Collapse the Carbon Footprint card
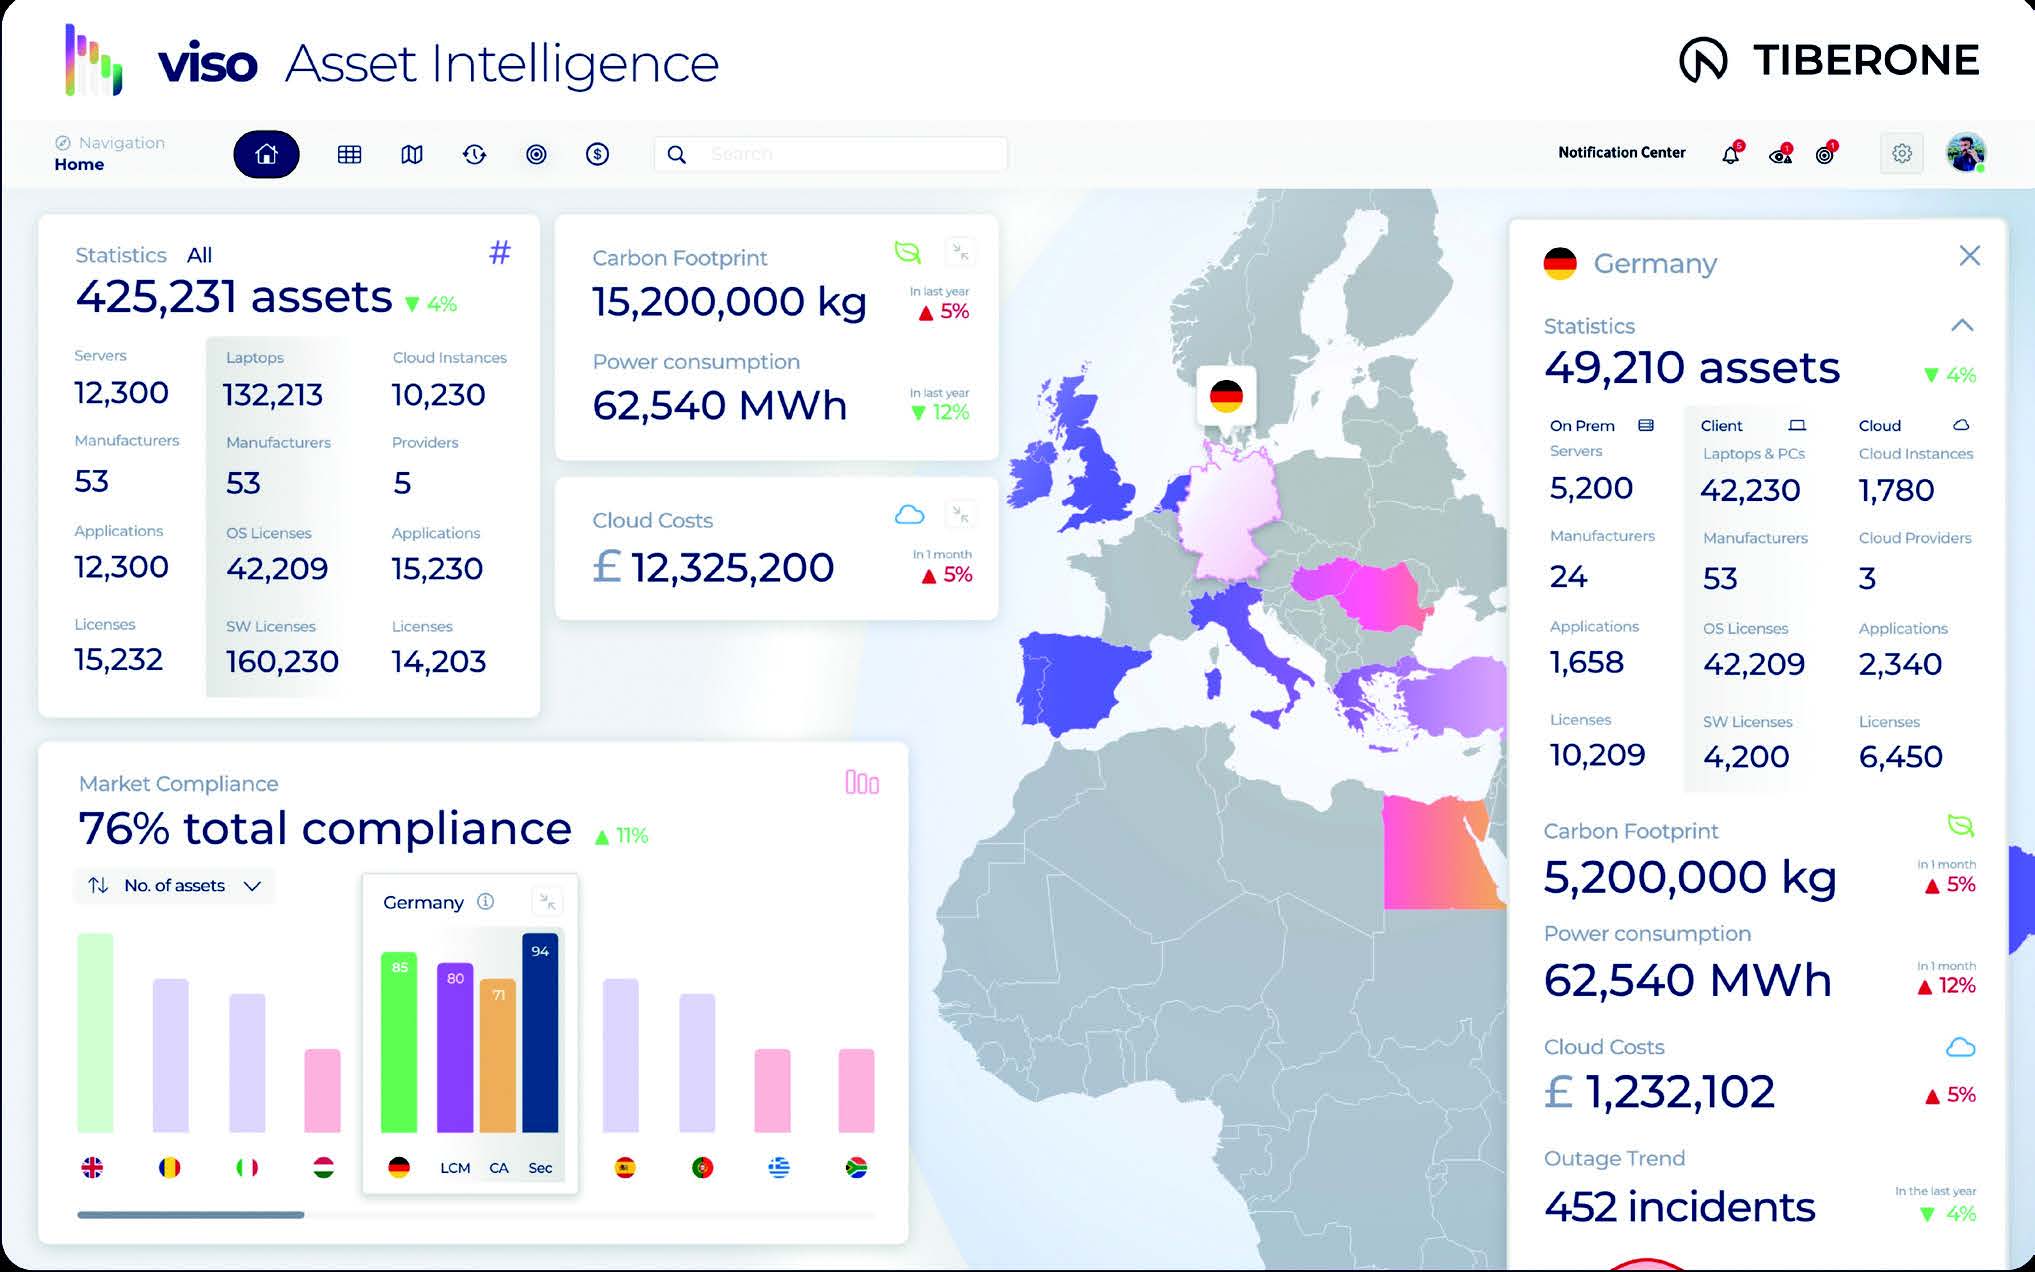The width and height of the screenshot is (2035, 1272). tap(960, 251)
